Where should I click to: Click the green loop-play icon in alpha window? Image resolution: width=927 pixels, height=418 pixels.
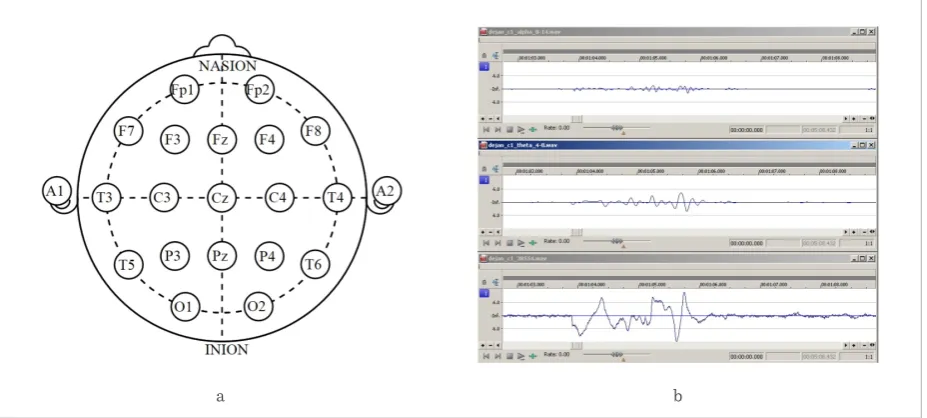533,129
